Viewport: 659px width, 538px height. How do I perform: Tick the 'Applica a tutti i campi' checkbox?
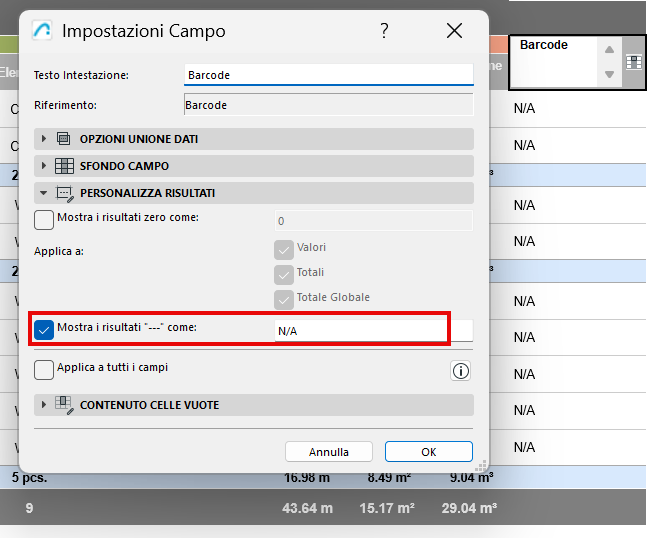[45, 370]
